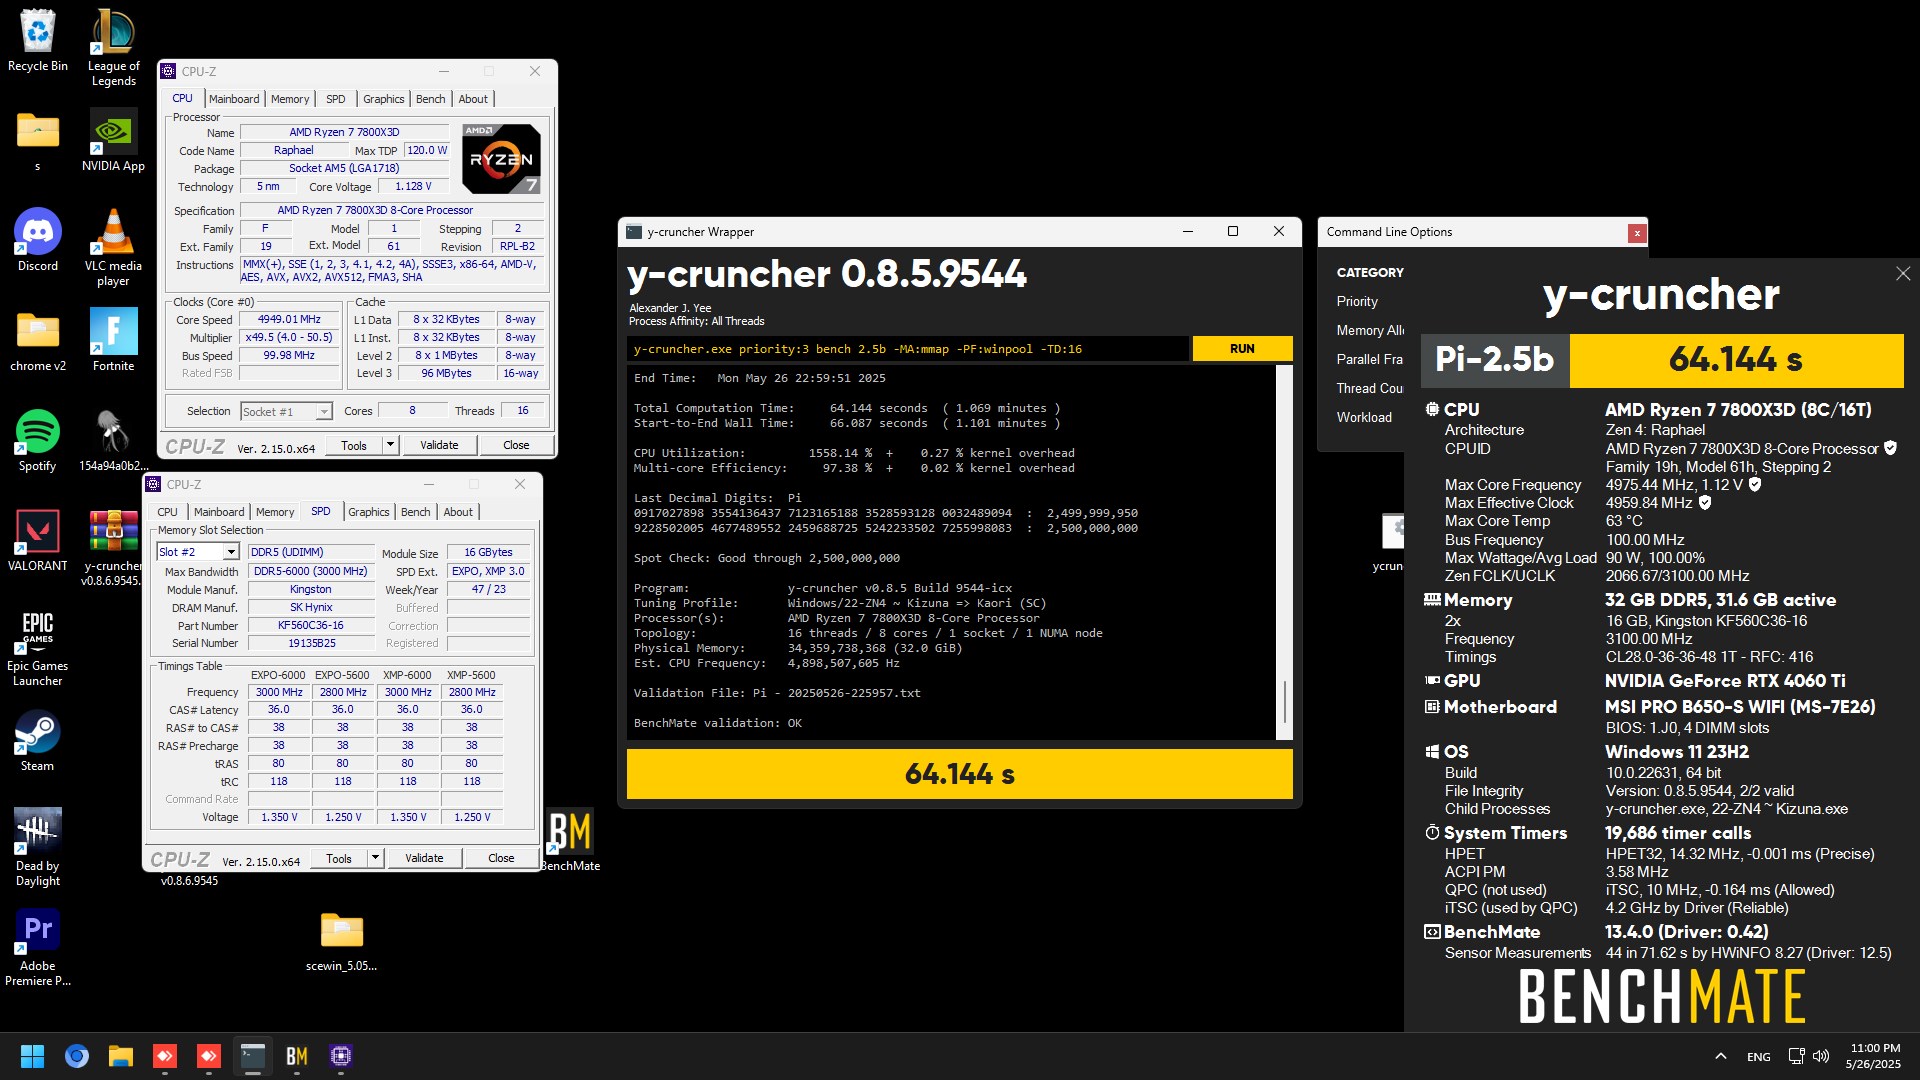Click Close button in bottom CPU-Z
Image resolution: width=1920 pixels, height=1080 pixels.
(x=501, y=858)
